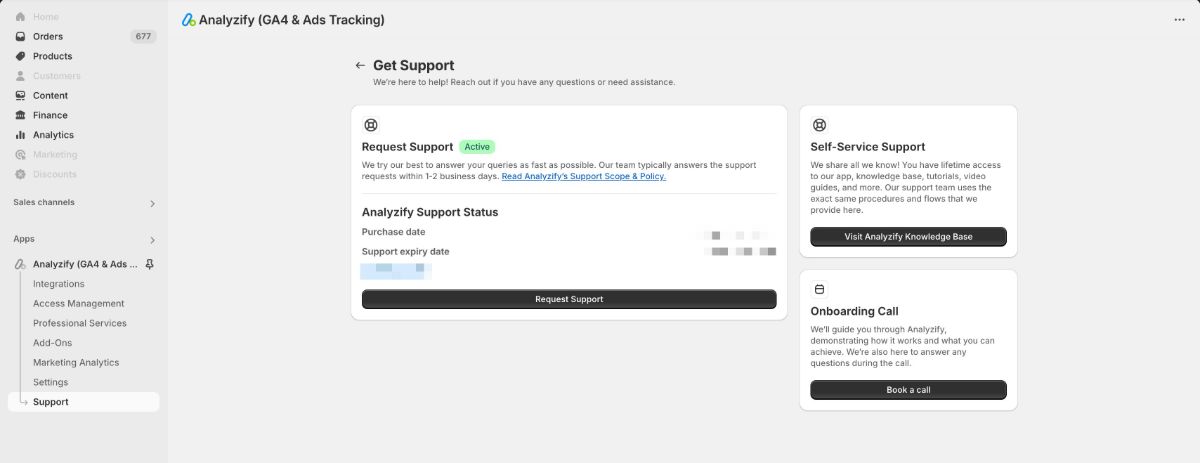Click Visit Analyzify Knowledge Base button
The width and height of the screenshot is (1200, 463).
point(908,237)
